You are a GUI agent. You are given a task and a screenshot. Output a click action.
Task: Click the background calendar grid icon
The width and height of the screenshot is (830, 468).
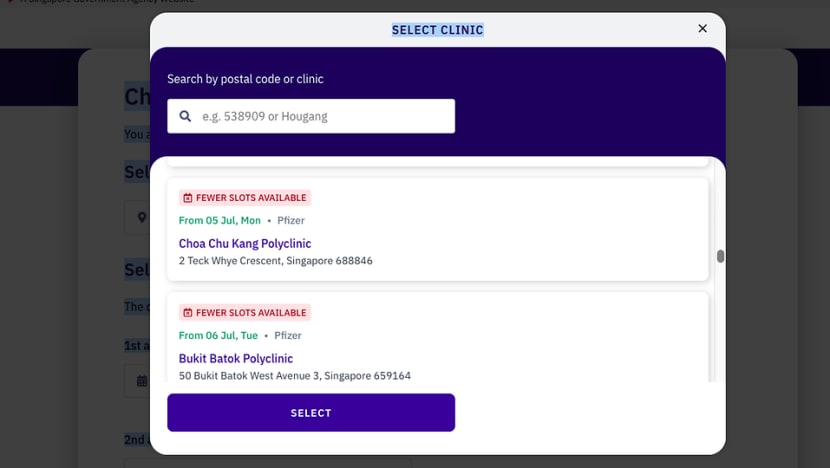142,381
